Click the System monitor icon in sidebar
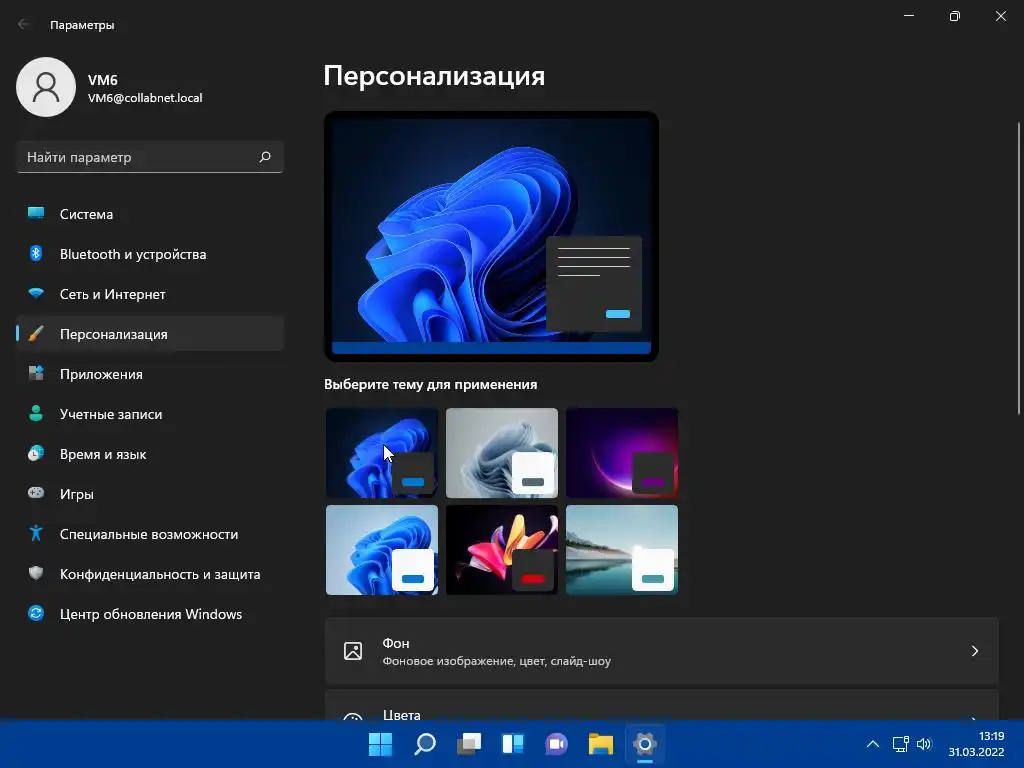The height and width of the screenshot is (768, 1024). [x=36, y=214]
